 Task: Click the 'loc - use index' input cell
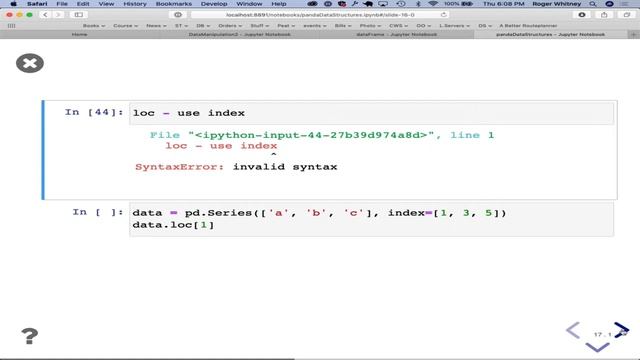tap(371, 113)
